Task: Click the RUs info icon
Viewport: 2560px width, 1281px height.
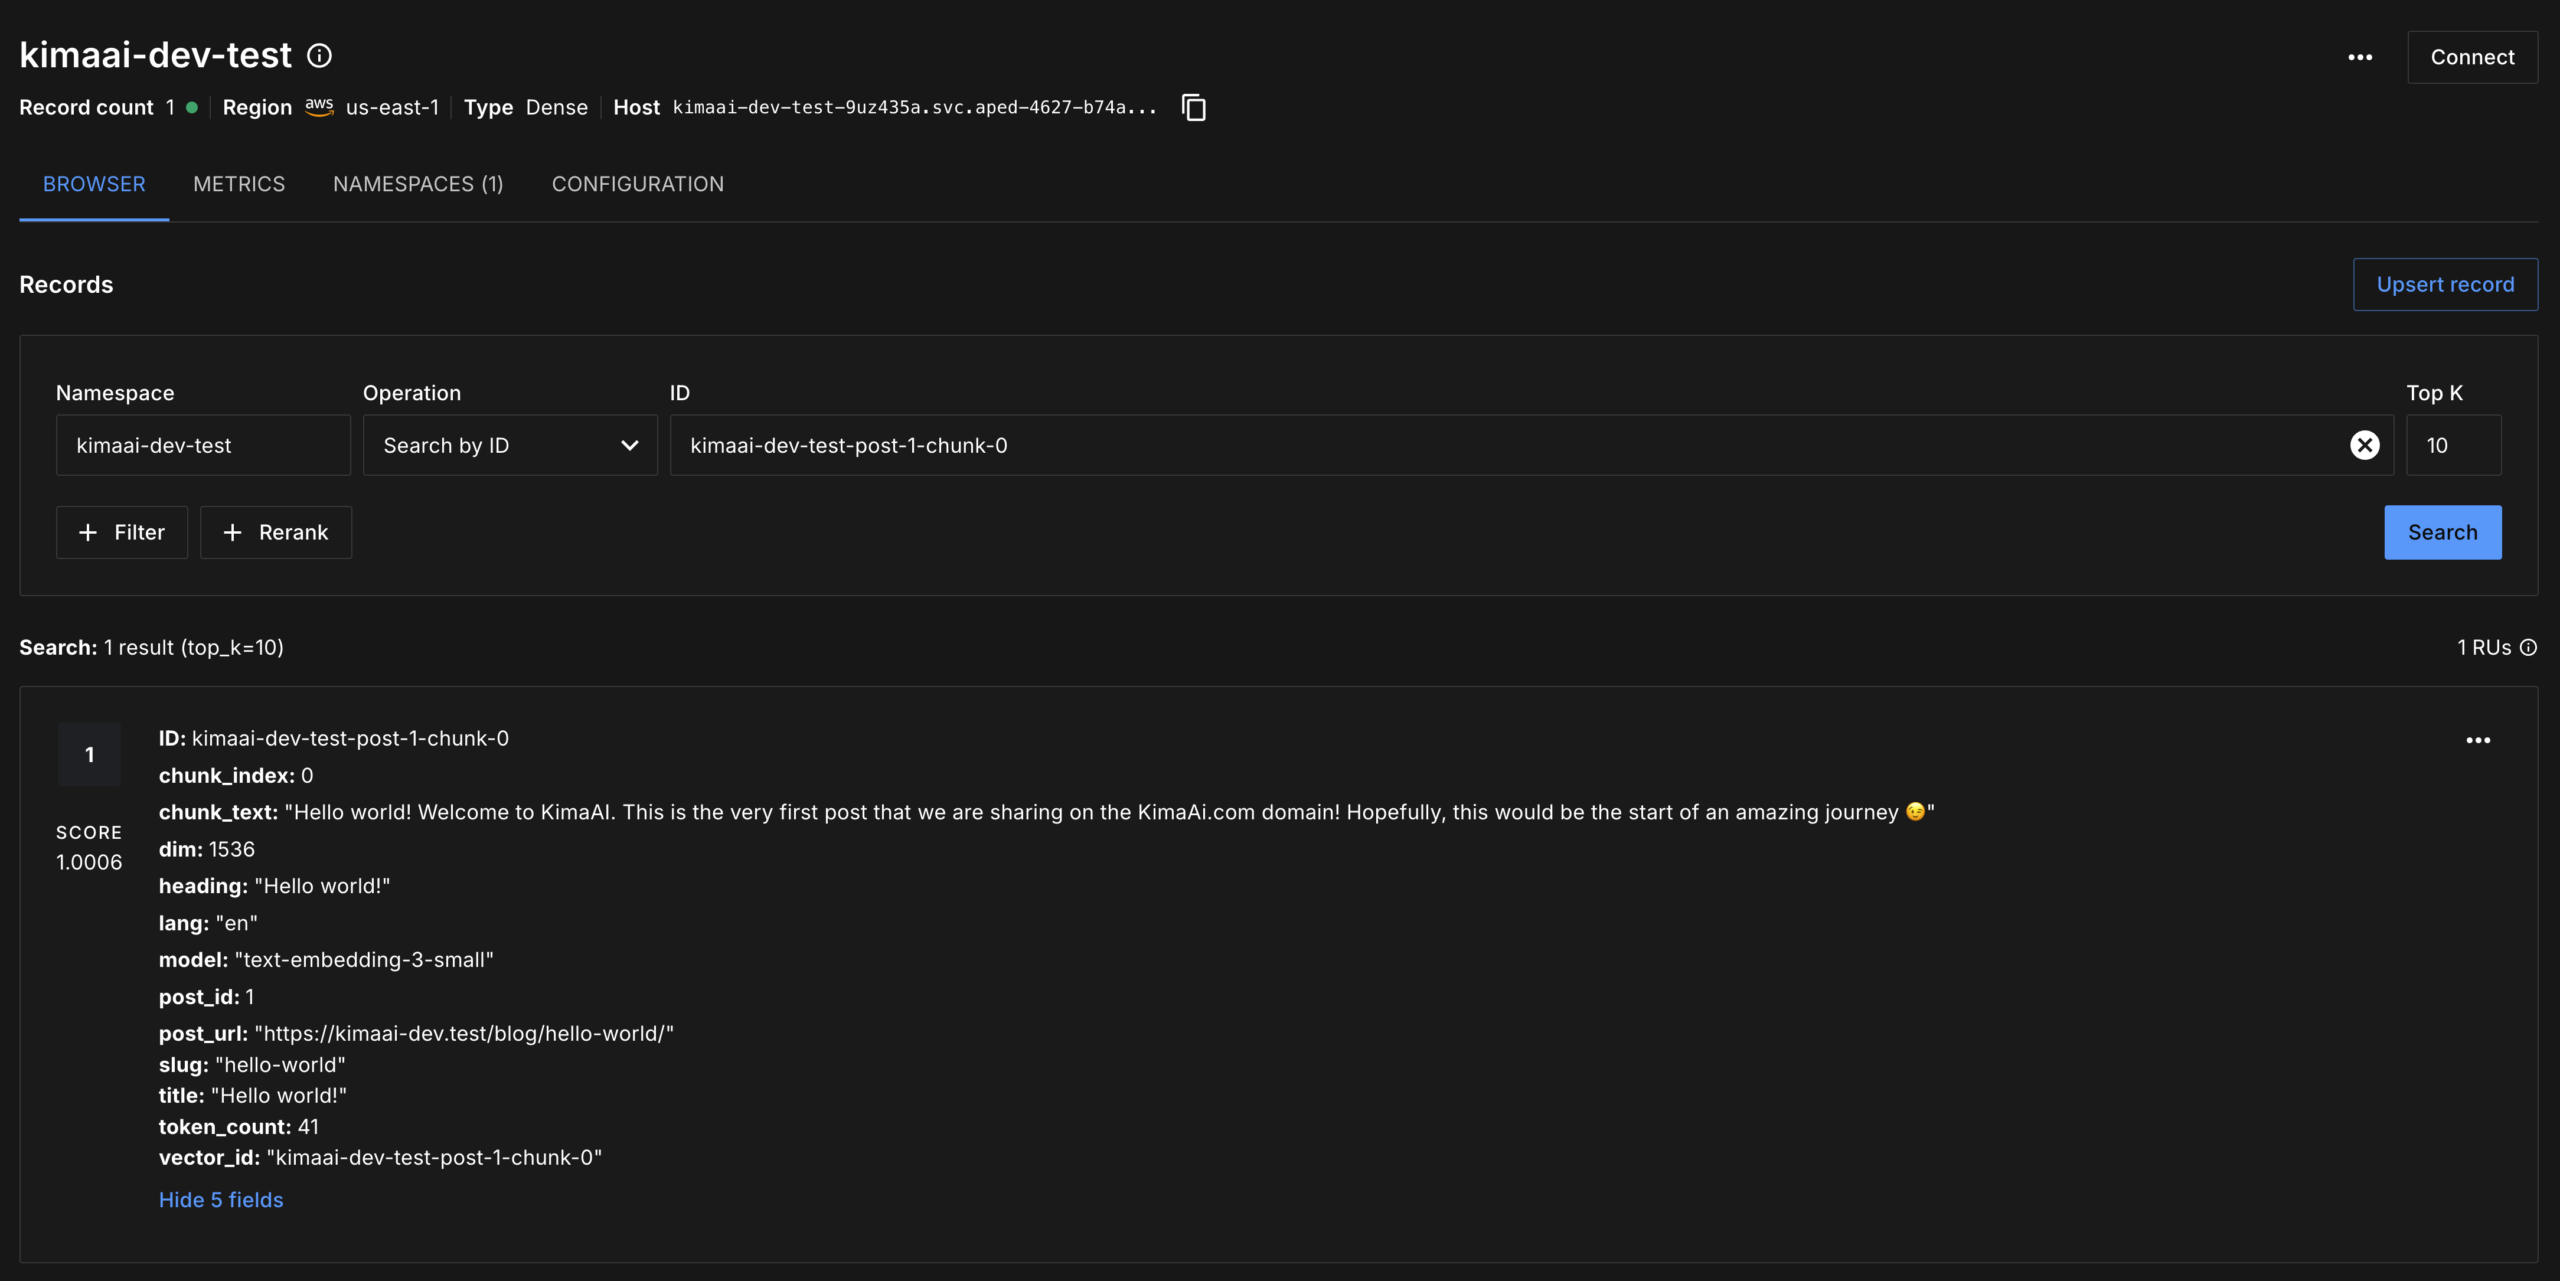Action: point(2528,647)
